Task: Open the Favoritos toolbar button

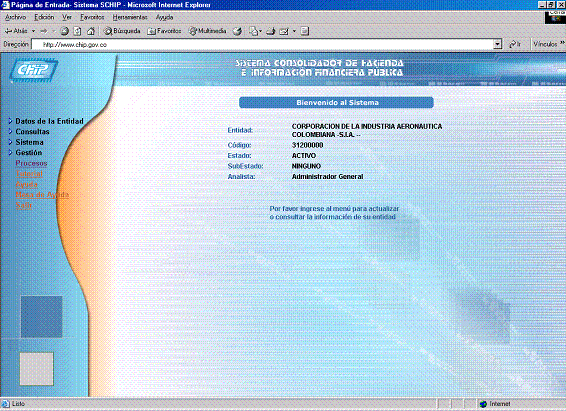Action: click(164, 31)
